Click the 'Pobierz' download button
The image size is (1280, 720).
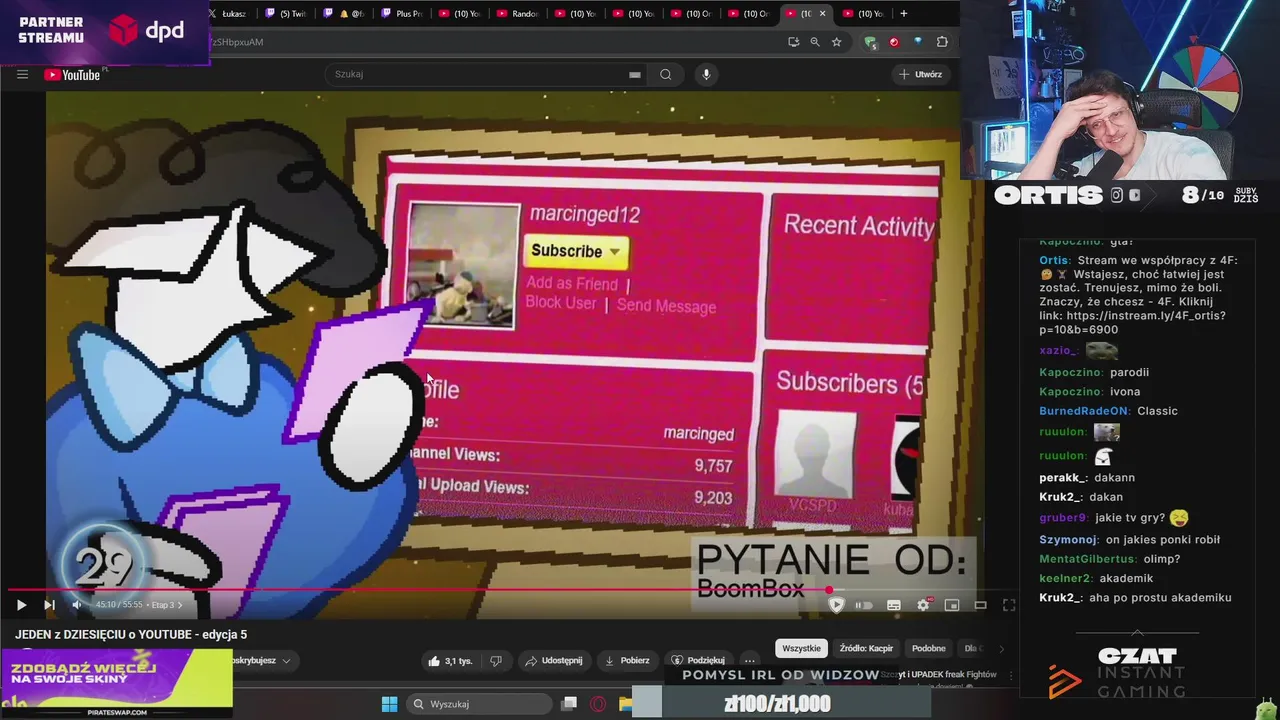point(627,661)
